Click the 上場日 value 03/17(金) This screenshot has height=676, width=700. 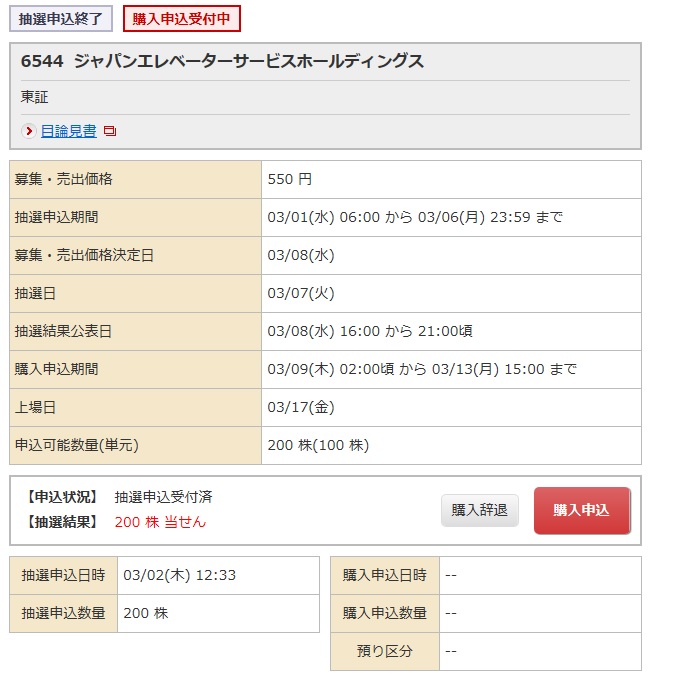click(301, 407)
